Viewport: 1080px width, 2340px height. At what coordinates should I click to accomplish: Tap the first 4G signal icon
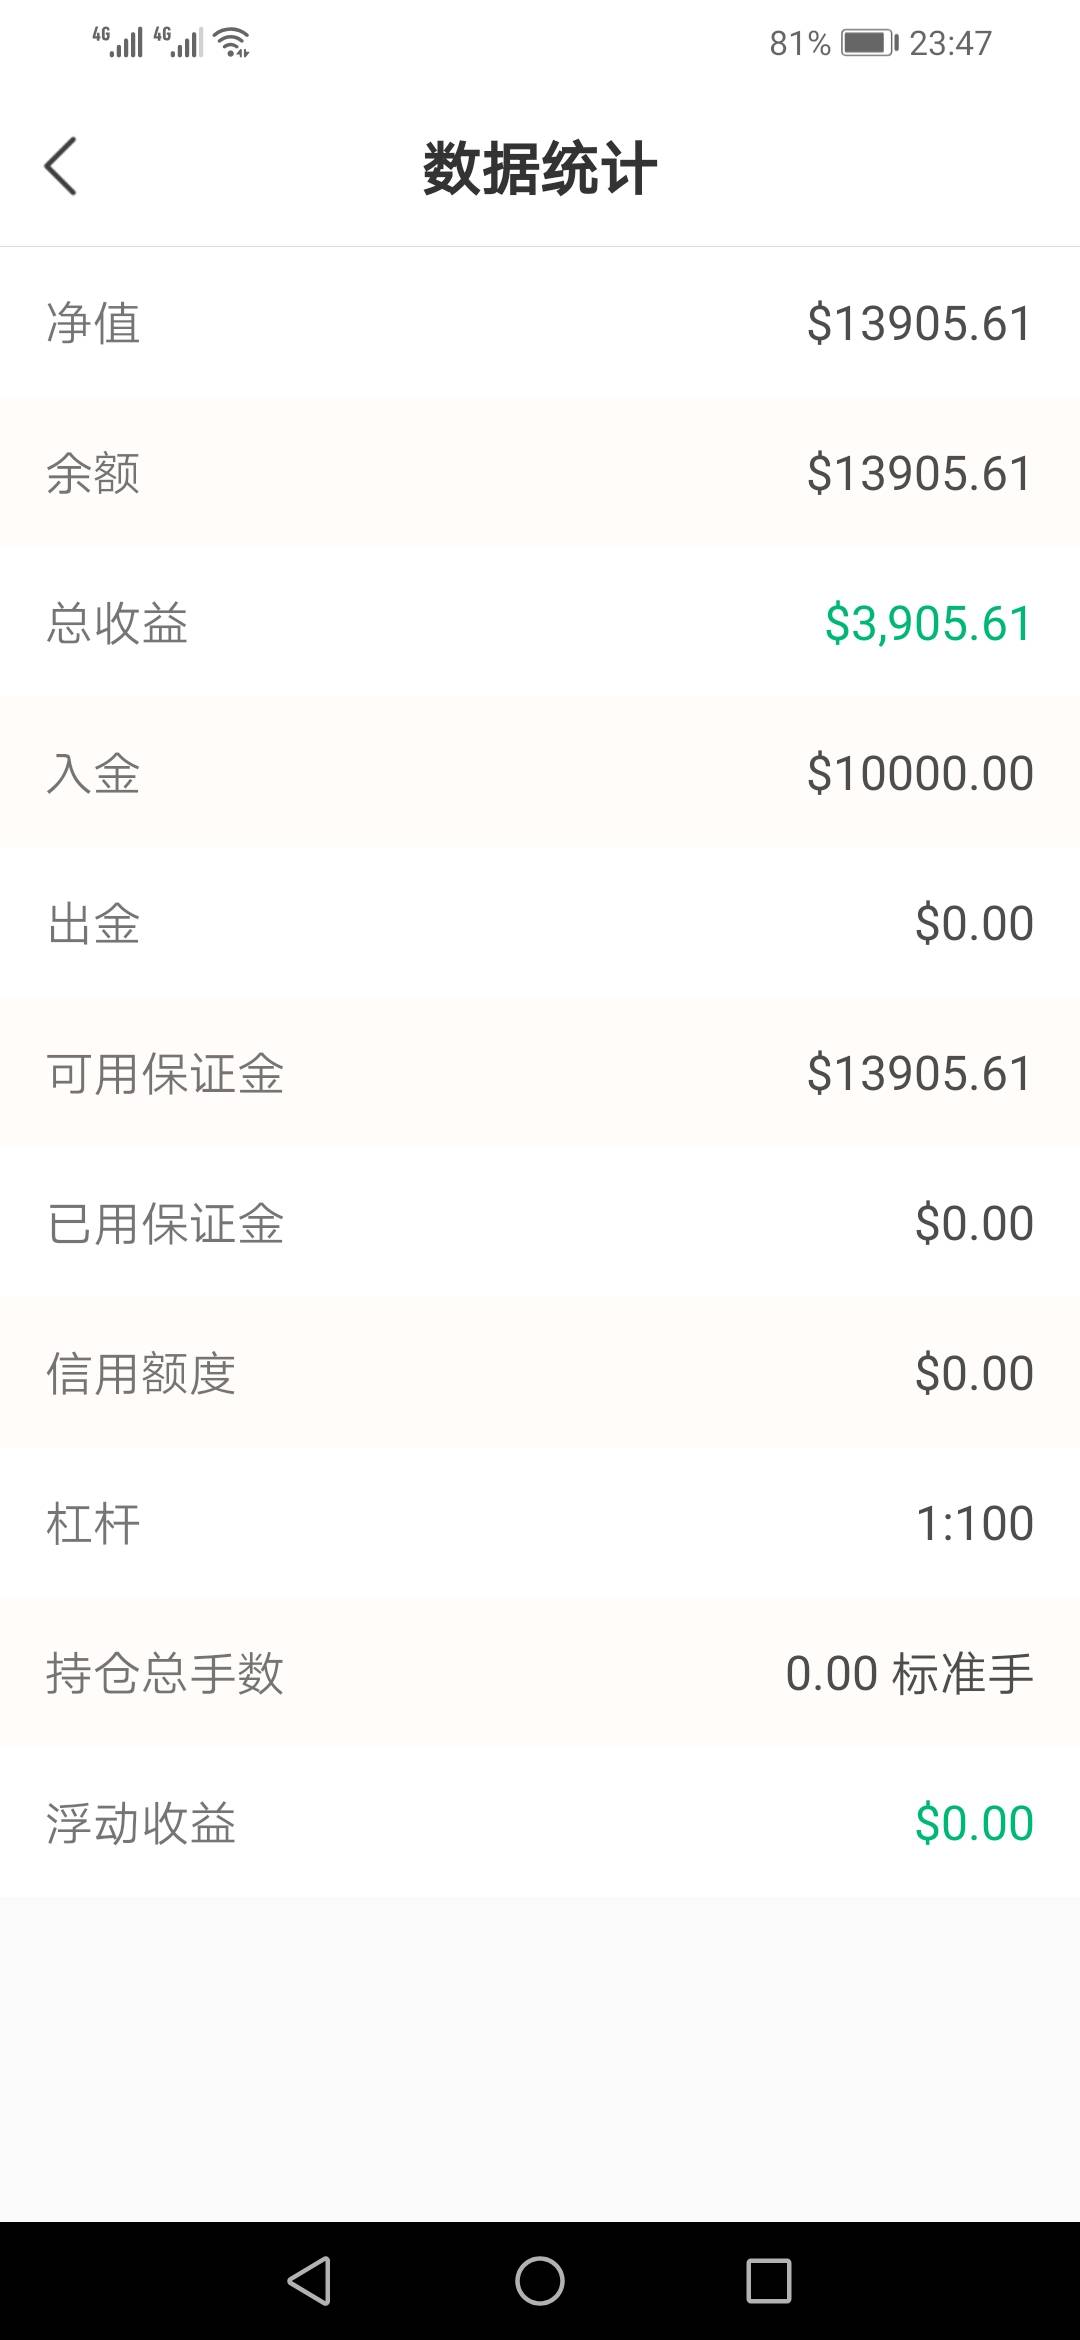118,42
